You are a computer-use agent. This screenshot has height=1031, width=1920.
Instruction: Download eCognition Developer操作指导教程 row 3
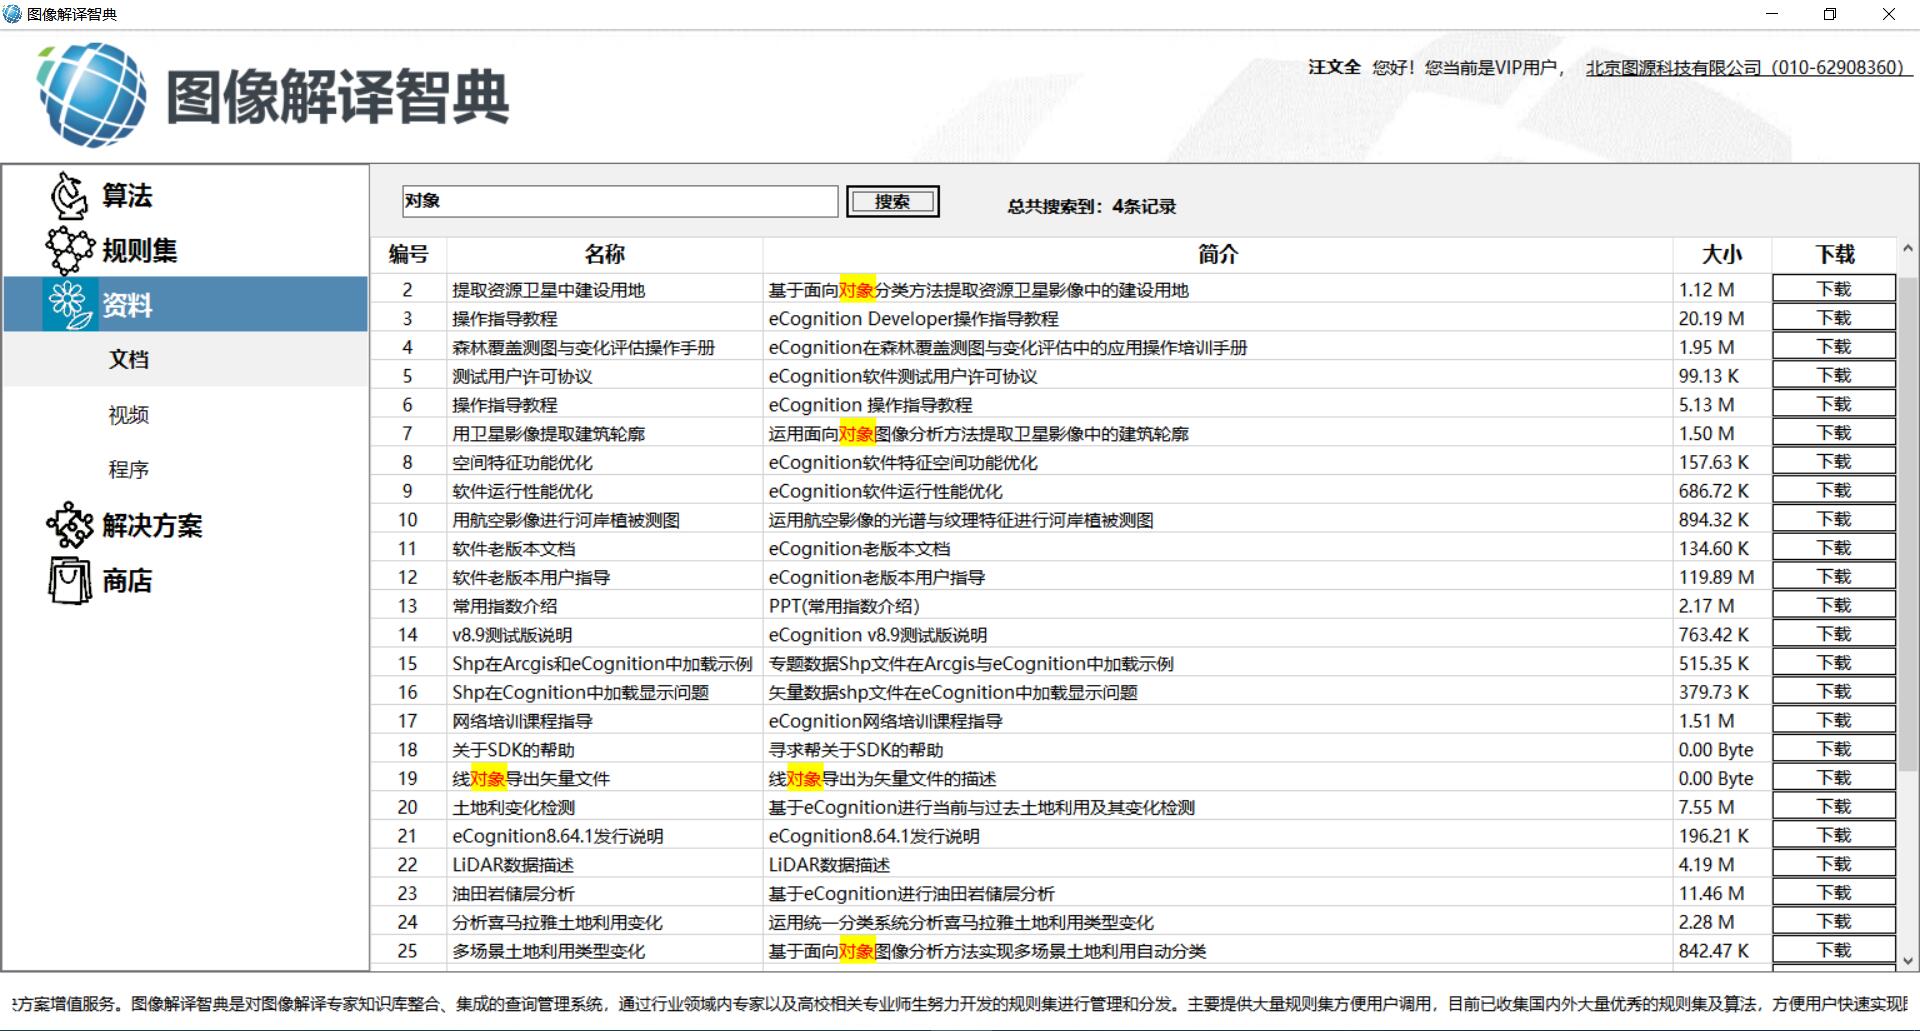point(1834,318)
